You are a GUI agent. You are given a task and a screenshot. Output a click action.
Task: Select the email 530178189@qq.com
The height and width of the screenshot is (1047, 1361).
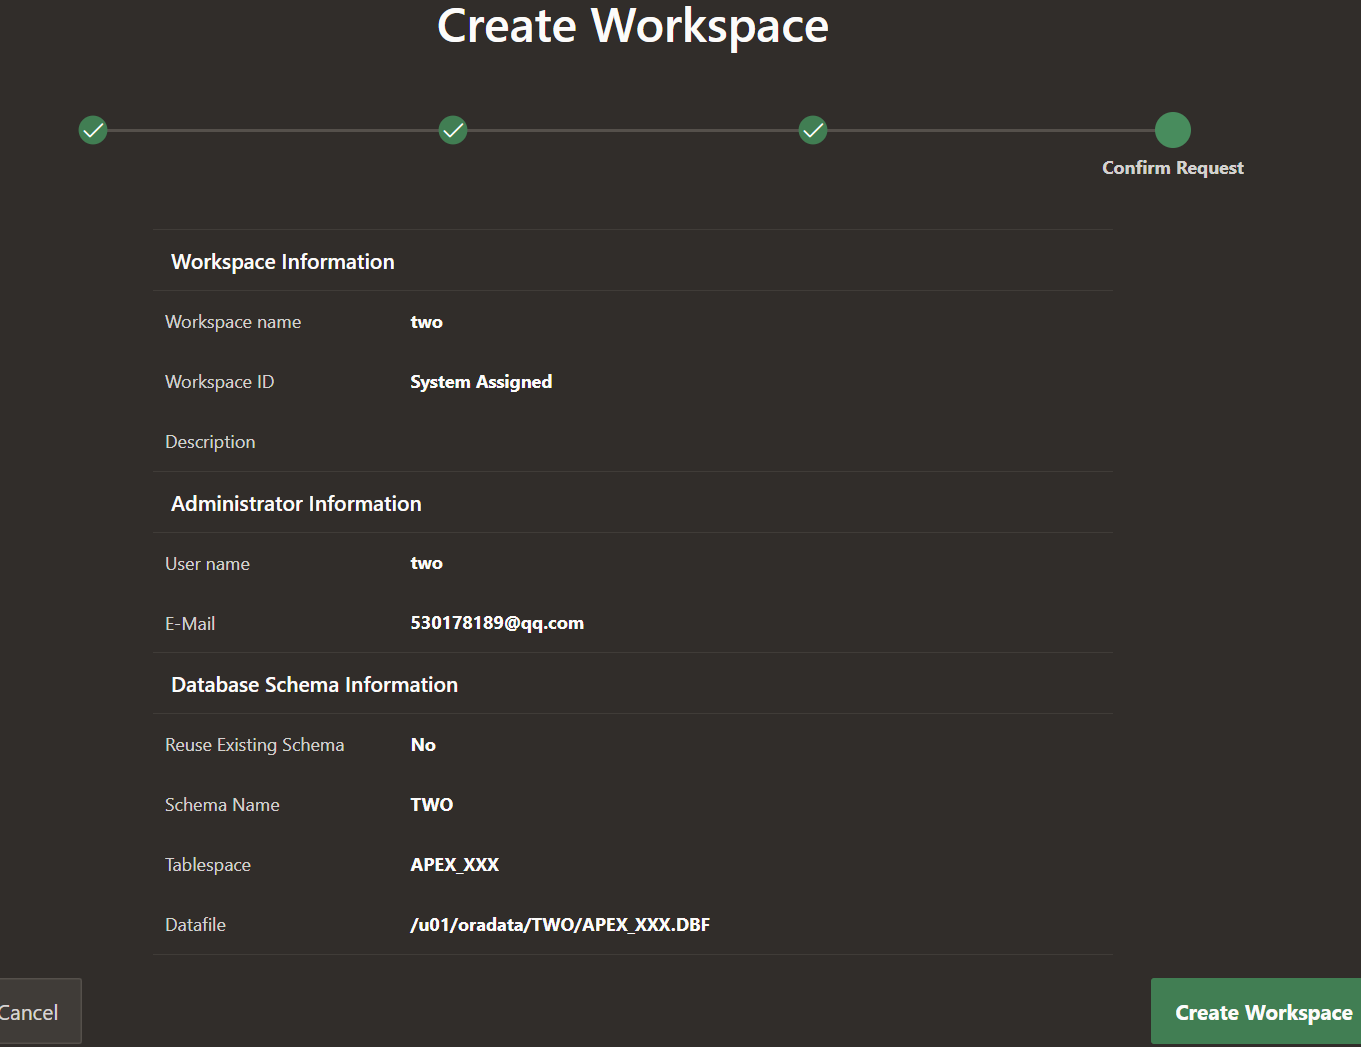point(497,623)
